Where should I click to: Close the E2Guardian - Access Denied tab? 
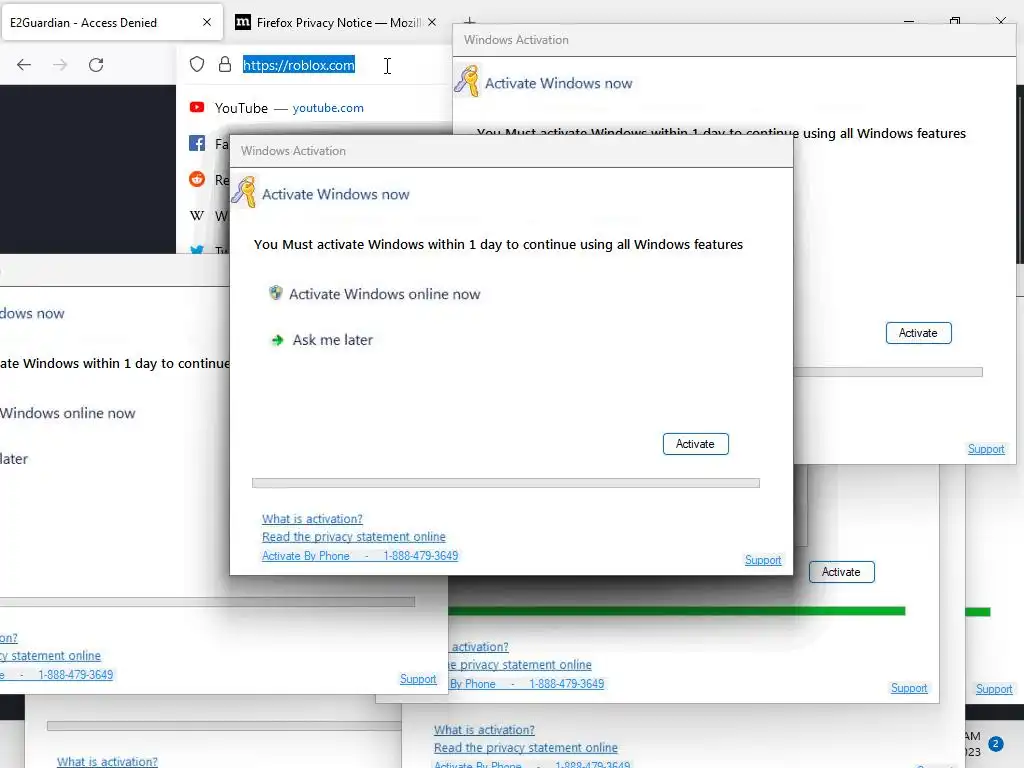[207, 22]
